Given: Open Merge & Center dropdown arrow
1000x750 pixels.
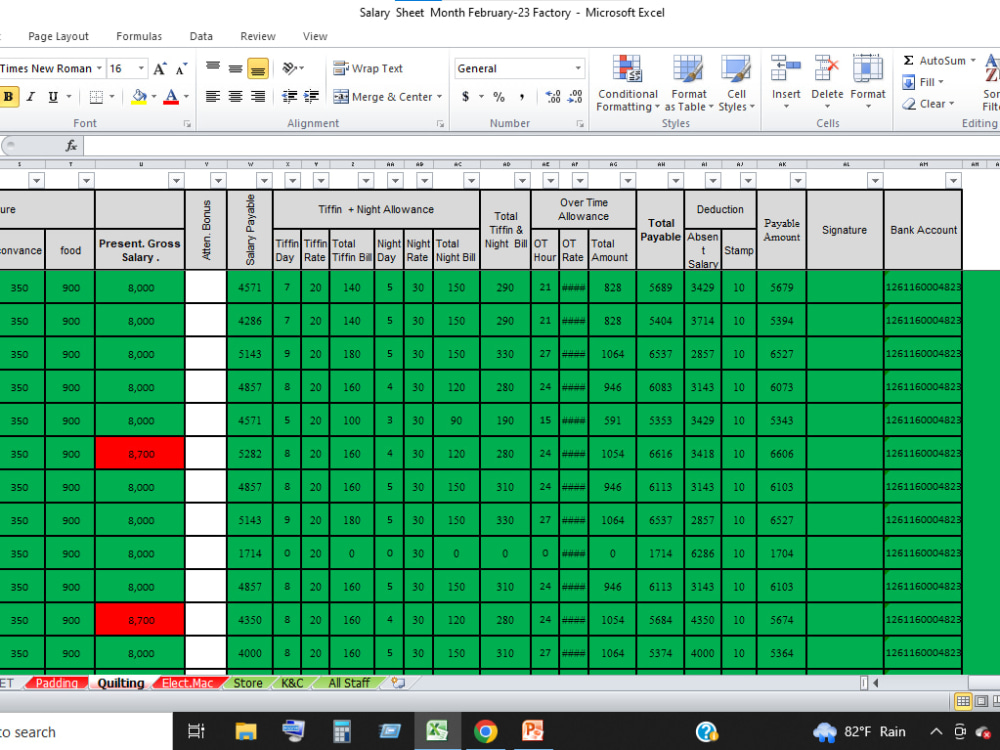Looking at the screenshot, I should tap(439, 97).
